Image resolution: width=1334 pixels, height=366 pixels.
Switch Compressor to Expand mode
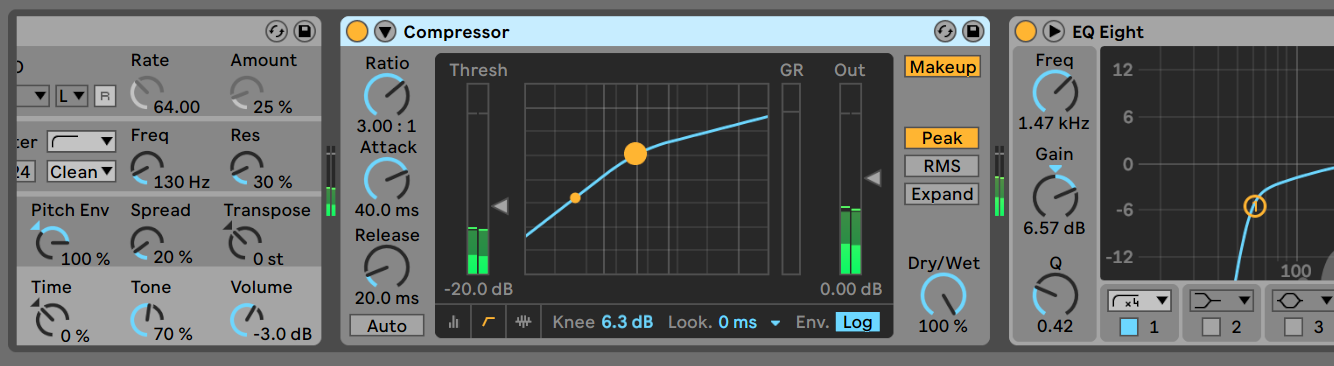point(941,194)
